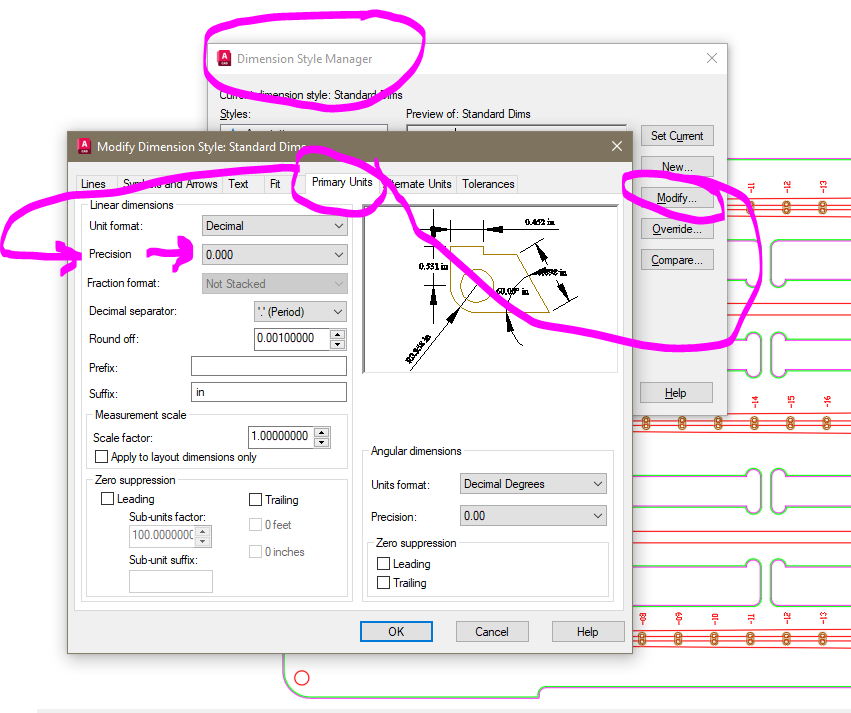Open angular Units format Decimal Degrees dropdown
Viewport: 851px width, 713px height.
pos(533,484)
